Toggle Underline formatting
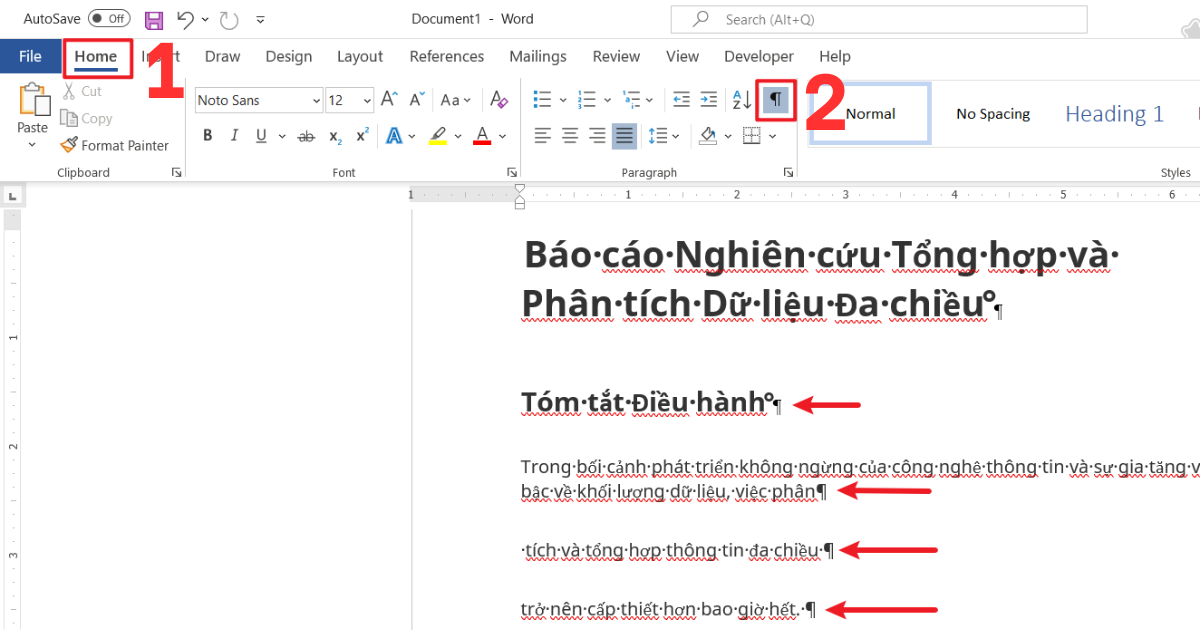This screenshot has width=1200, height=630. point(261,135)
